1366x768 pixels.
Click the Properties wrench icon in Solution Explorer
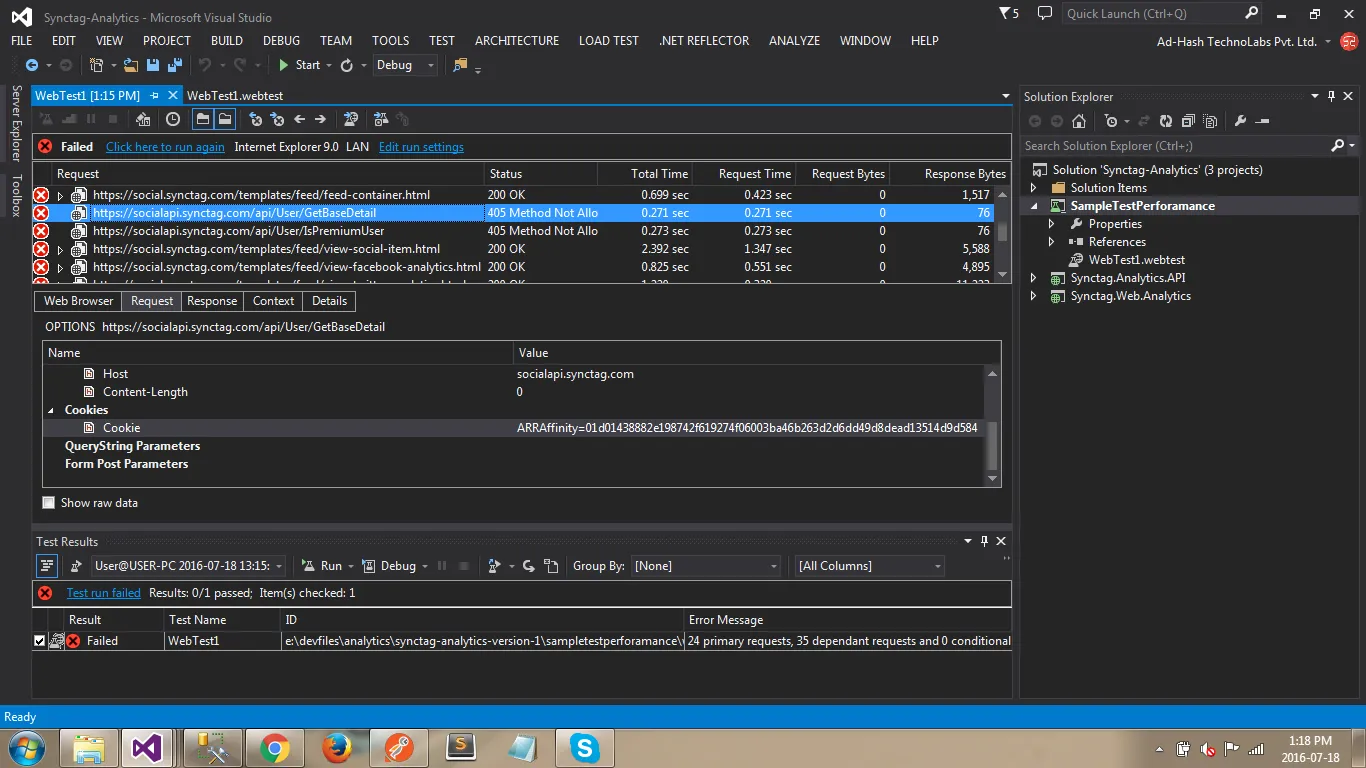(x=1240, y=121)
